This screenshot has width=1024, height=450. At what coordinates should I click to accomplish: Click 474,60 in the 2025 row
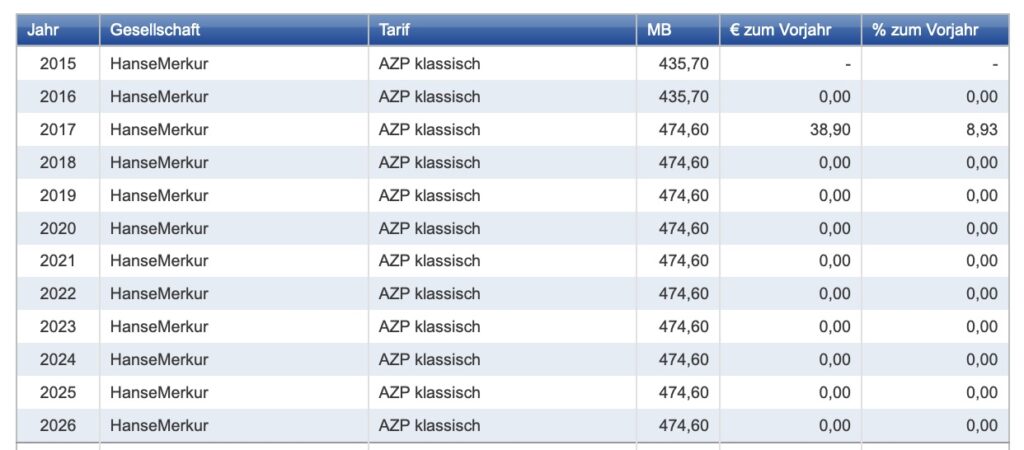click(x=684, y=393)
